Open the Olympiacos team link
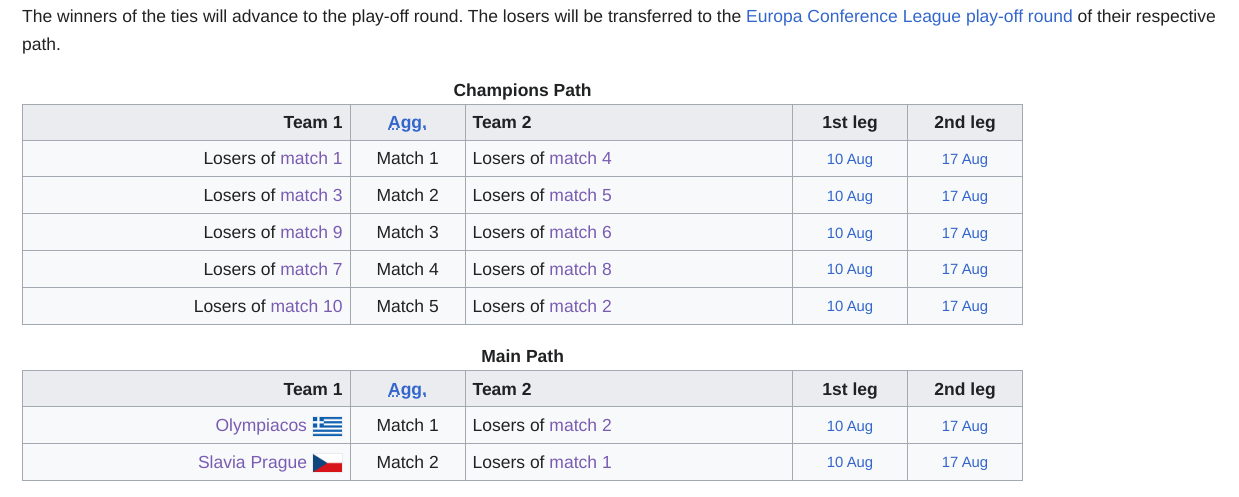 click(x=261, y=425)
